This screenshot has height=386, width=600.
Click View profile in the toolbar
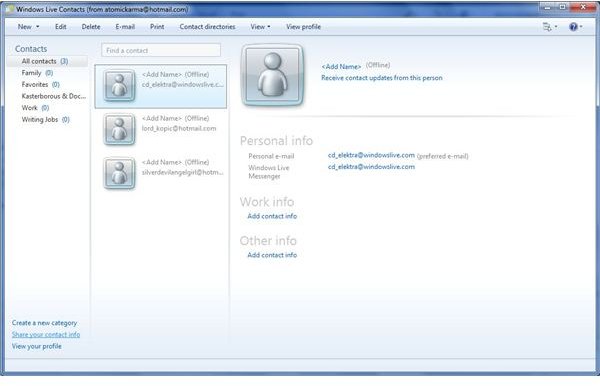303,27
